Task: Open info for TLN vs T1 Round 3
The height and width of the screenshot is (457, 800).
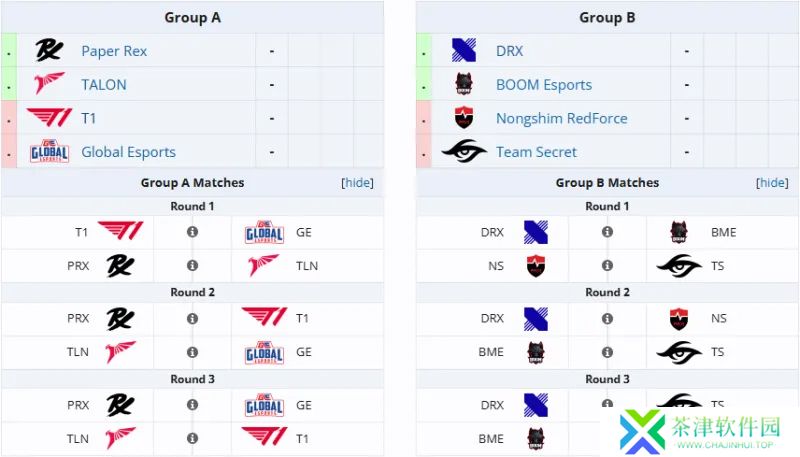Action: pyautogui.click(x=192, y=438)
